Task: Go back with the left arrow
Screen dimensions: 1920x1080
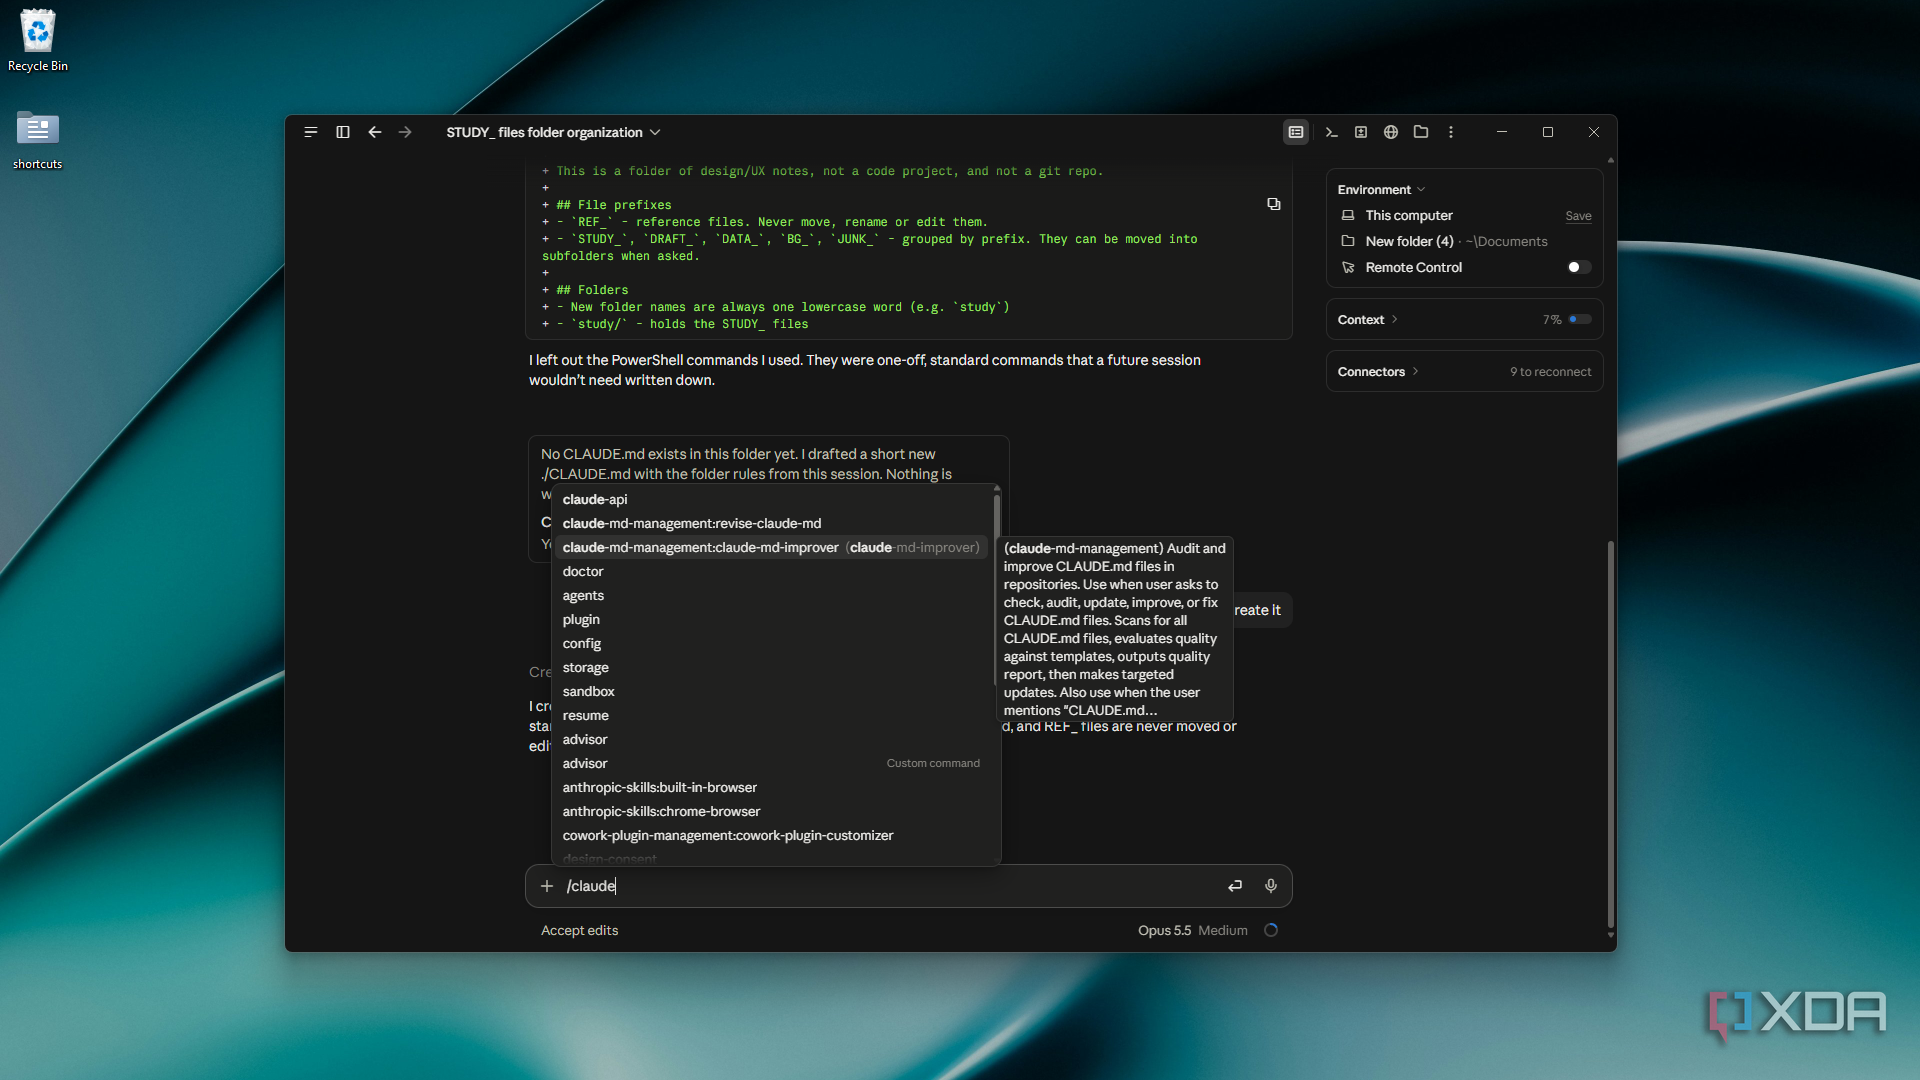Action: point(375,132)
